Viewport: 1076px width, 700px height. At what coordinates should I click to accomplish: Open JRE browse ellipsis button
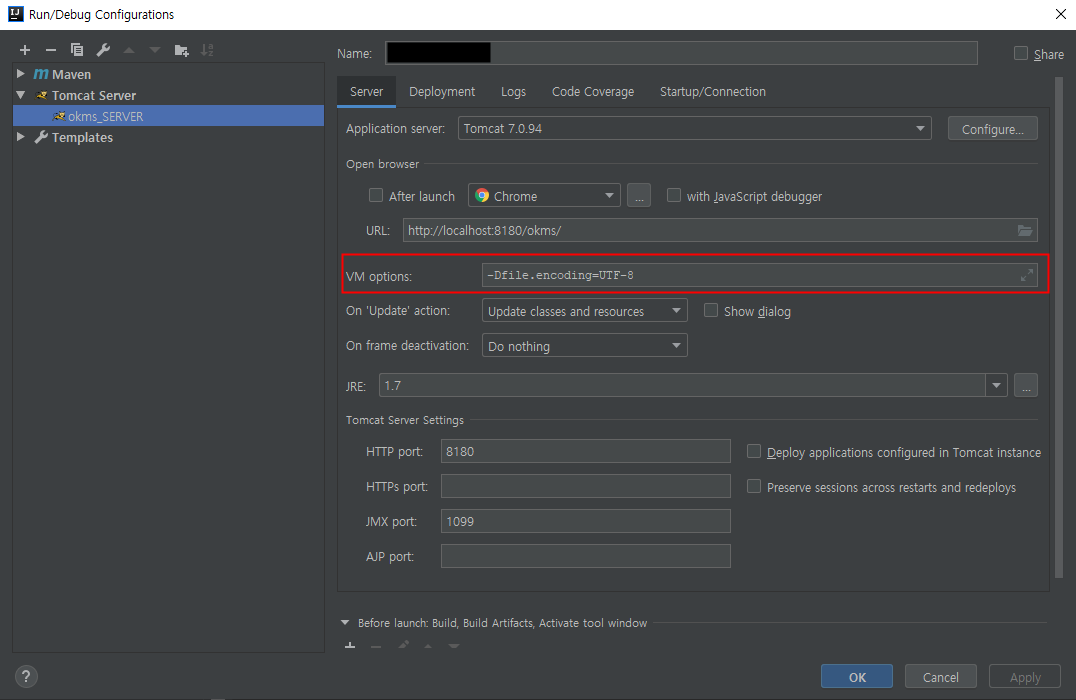pyautogui.click(x=1026, y=386)
